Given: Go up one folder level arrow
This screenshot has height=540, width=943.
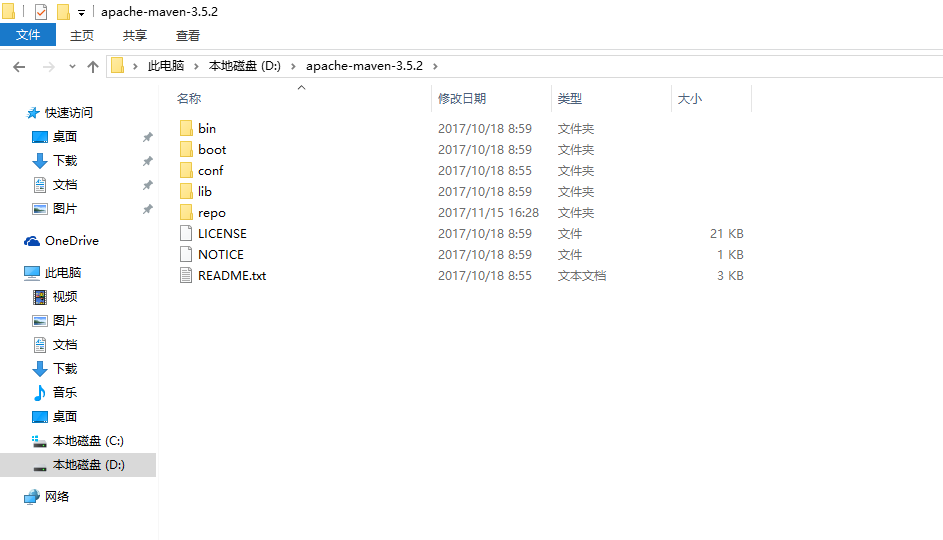Looking at the screenshot, I should [93, 67].
